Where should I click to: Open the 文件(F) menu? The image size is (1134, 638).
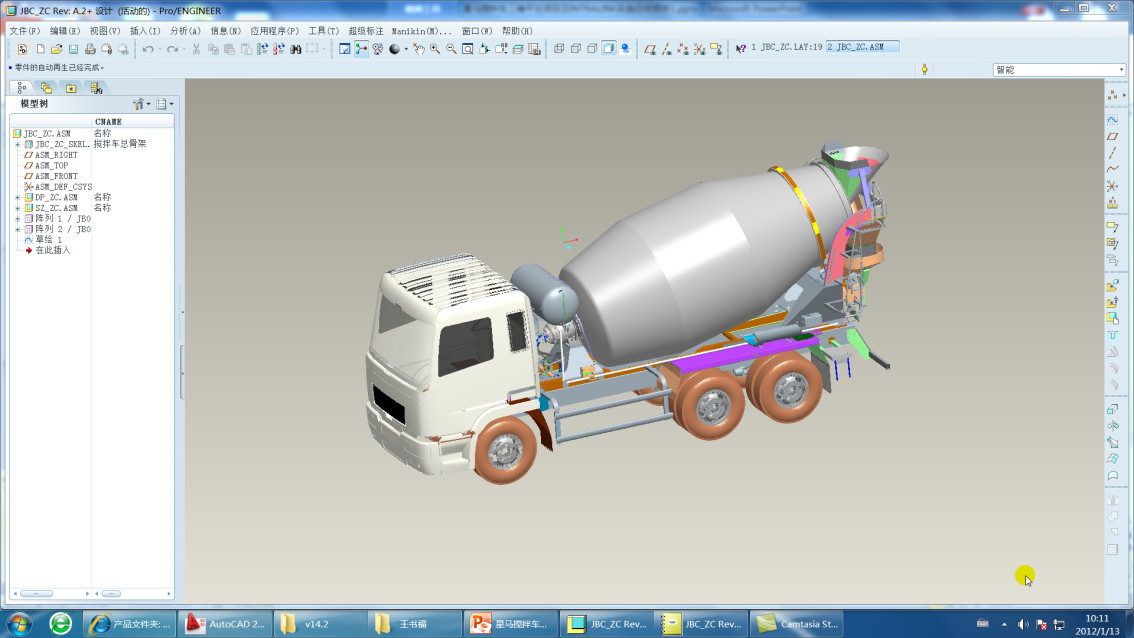25,31
